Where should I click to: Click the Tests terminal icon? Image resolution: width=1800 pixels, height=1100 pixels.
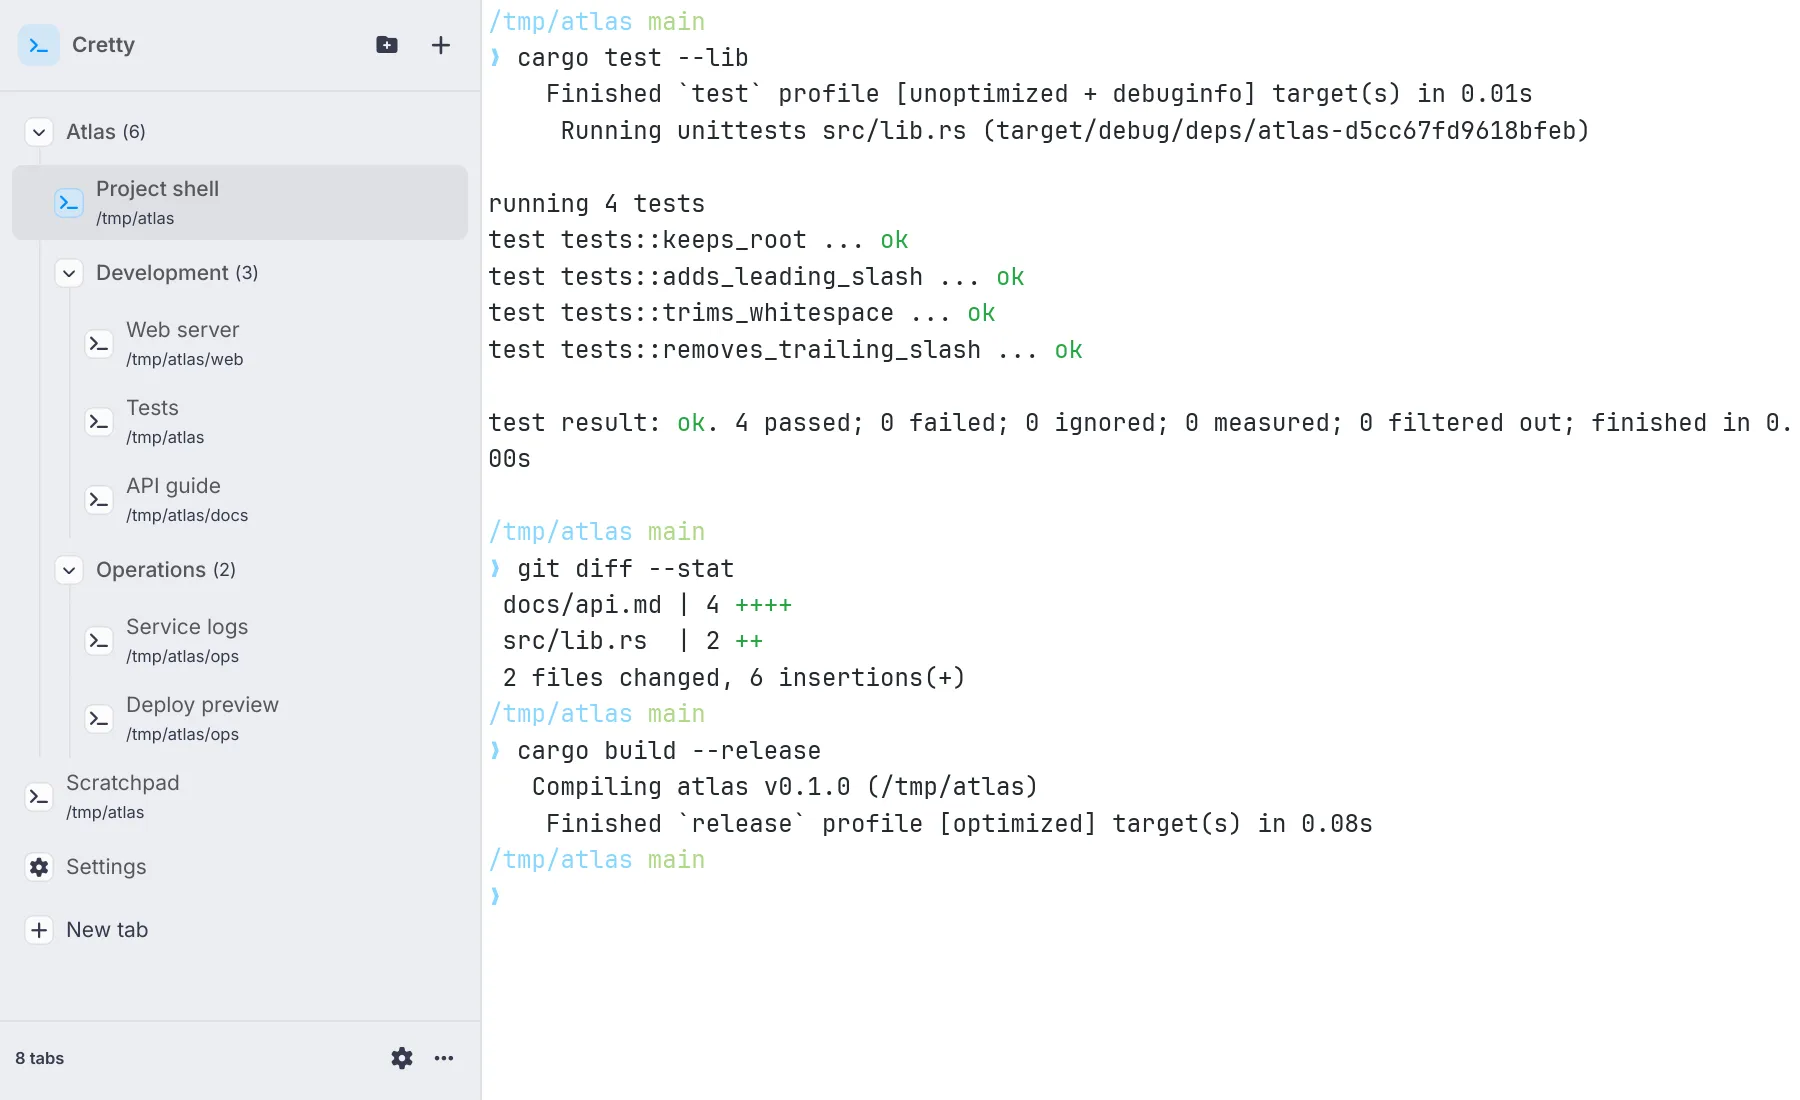coord(99,422)
